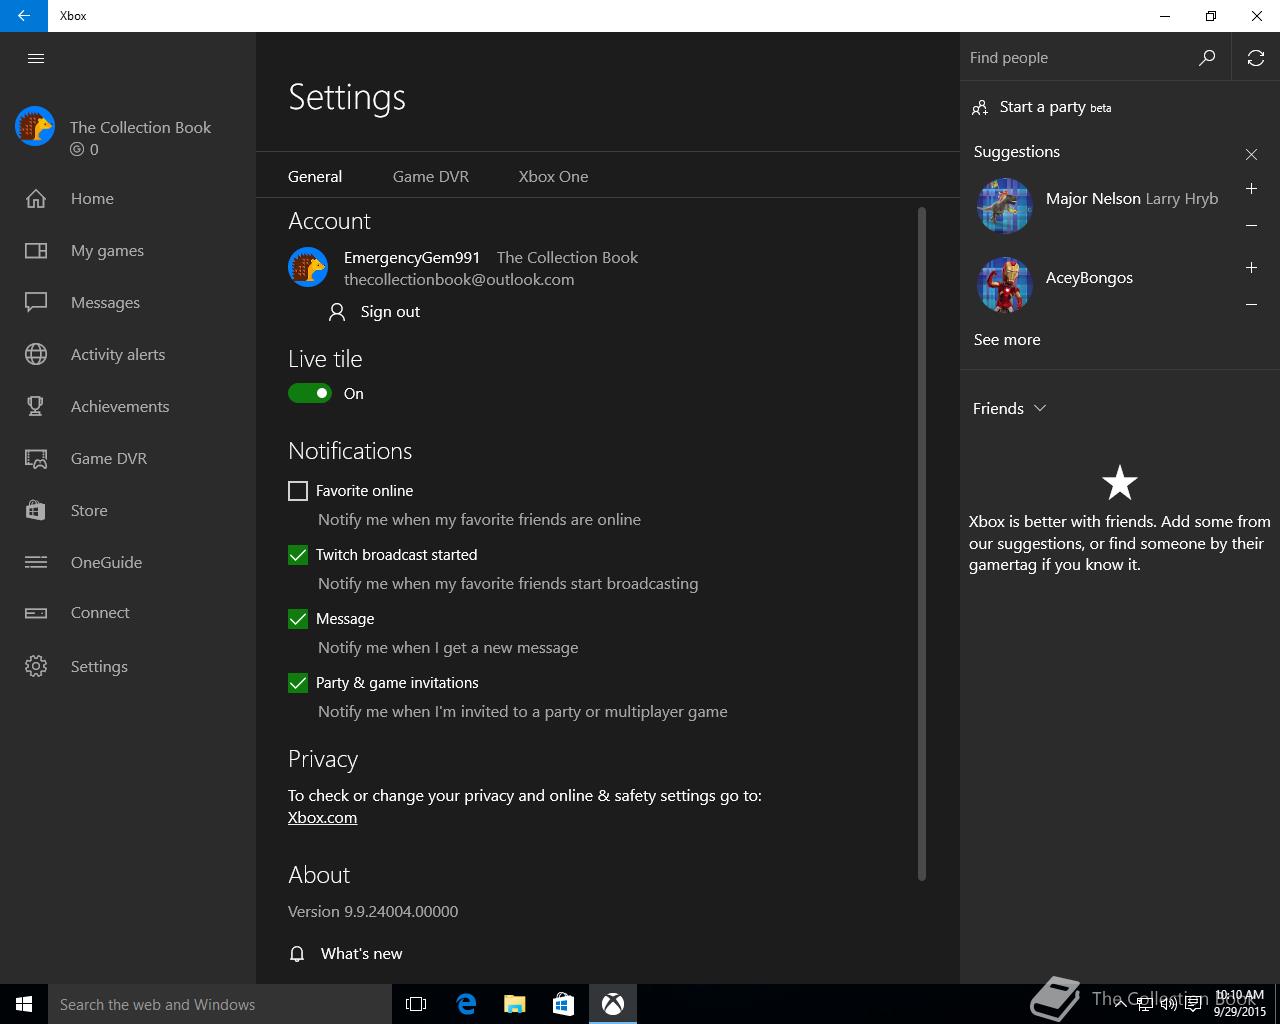
Task: Open AceyBongos' profile picture
Action: click(1004, 285)
